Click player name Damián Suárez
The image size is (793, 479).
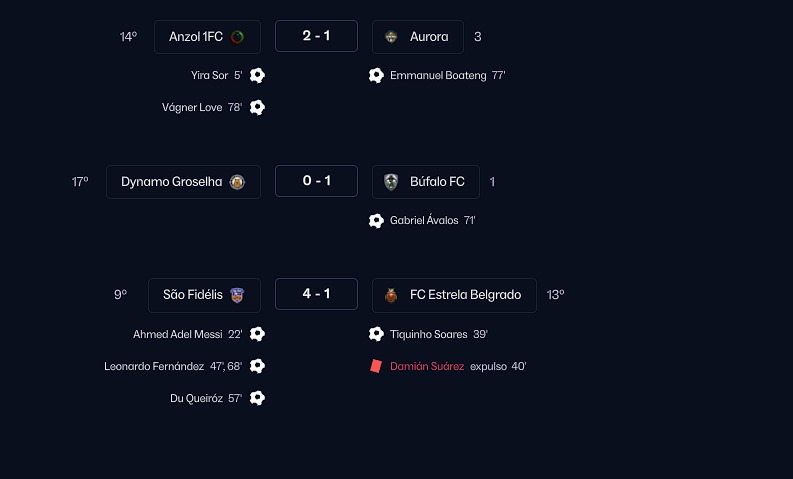[x=427, y=366]
